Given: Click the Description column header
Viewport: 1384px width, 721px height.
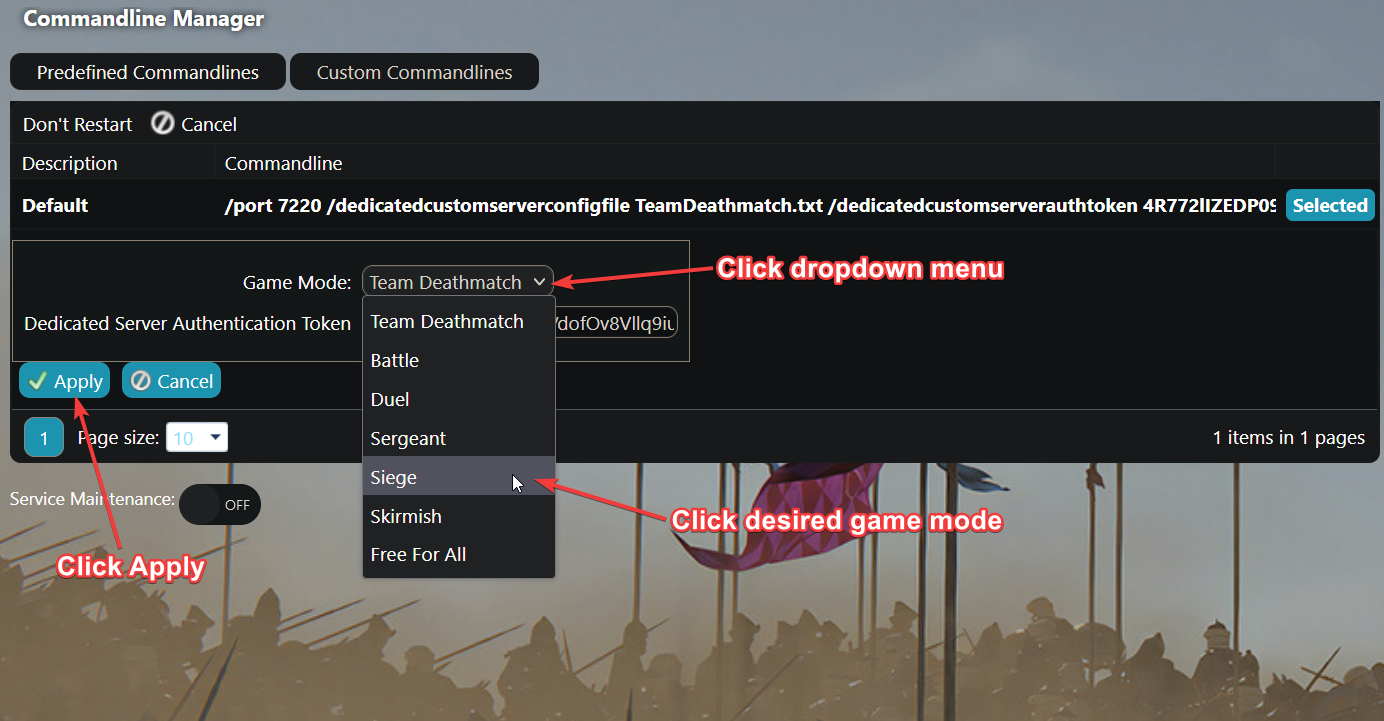Looking at the screenshot, I should click(70, 163).
